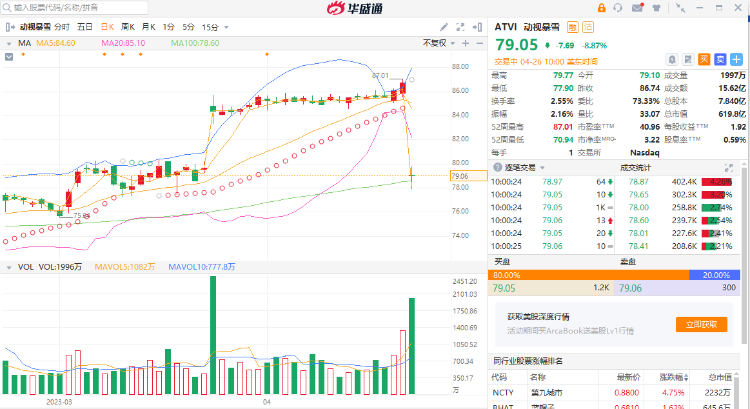Select the 1分 chart tab
This screenshot has width=750, height=409.
[x=168, y=27]
